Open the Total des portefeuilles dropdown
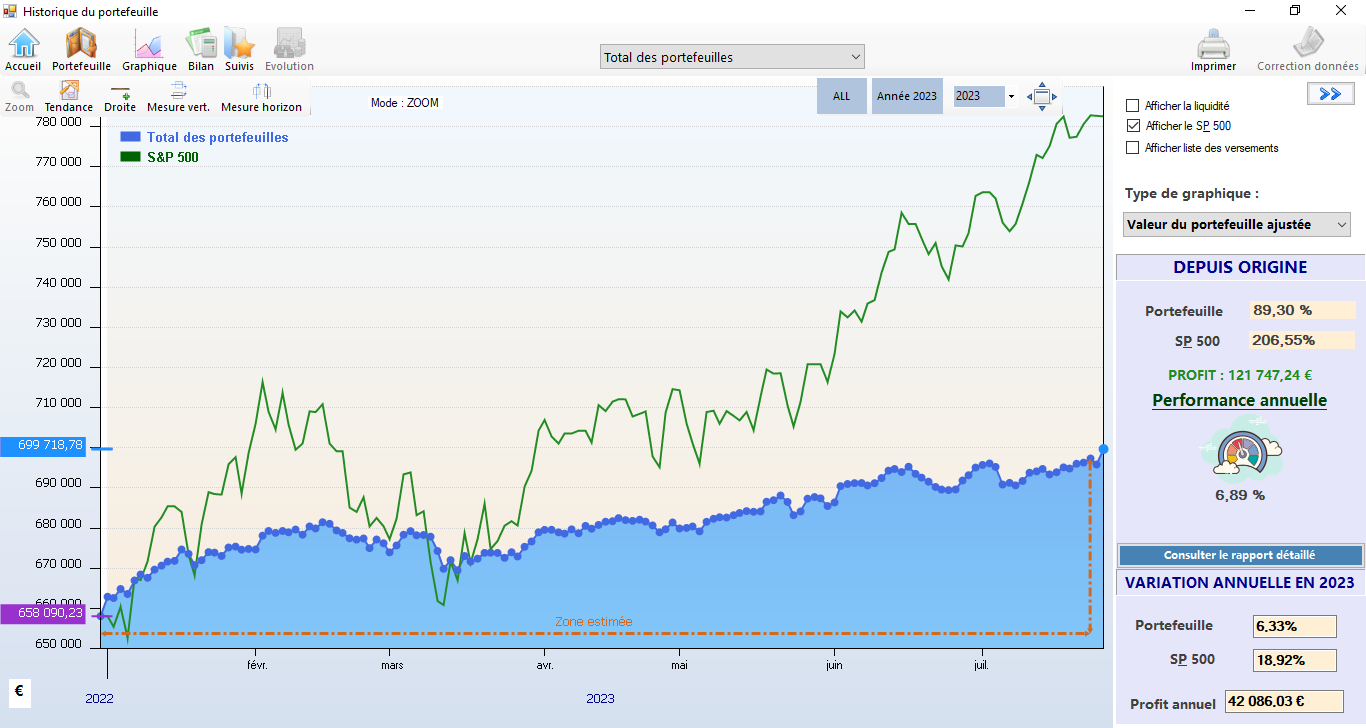 [x=732, y=57]
